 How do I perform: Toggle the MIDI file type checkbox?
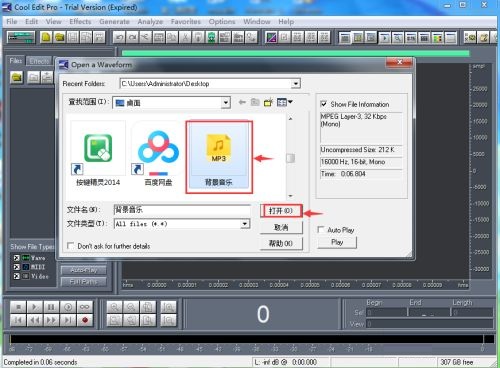17,267
